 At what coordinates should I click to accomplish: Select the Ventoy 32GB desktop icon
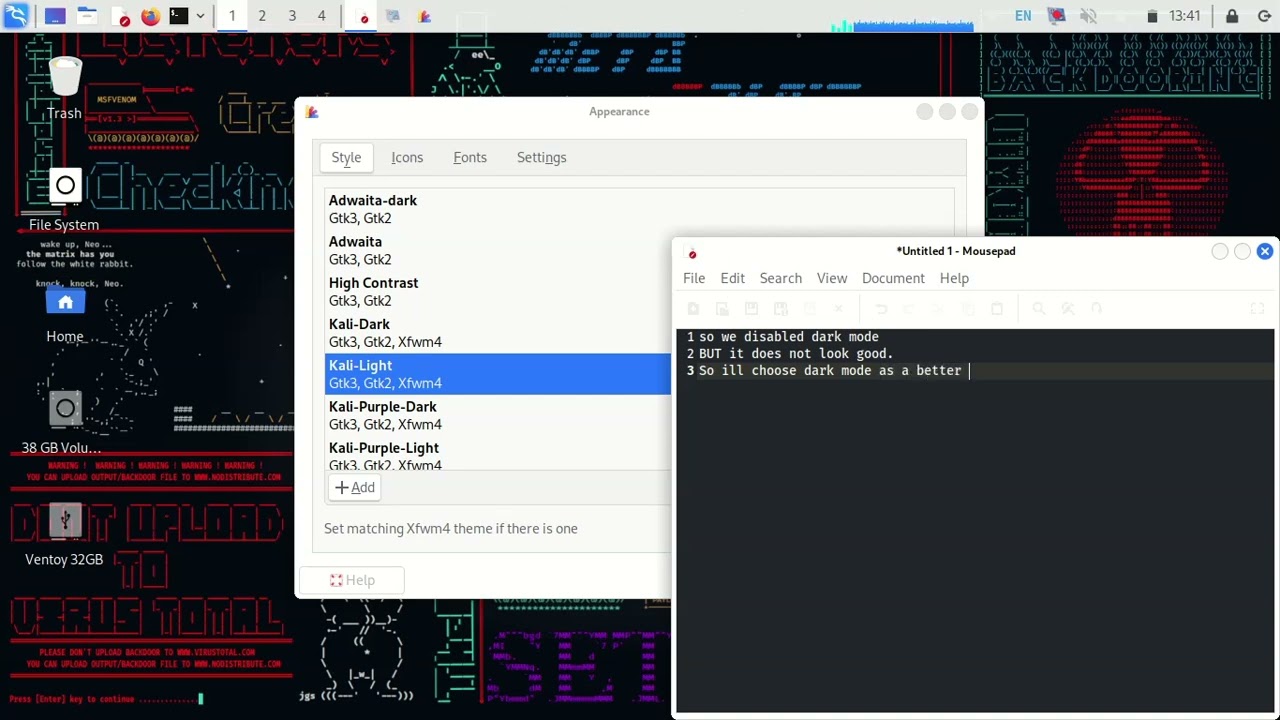point(64,535)
